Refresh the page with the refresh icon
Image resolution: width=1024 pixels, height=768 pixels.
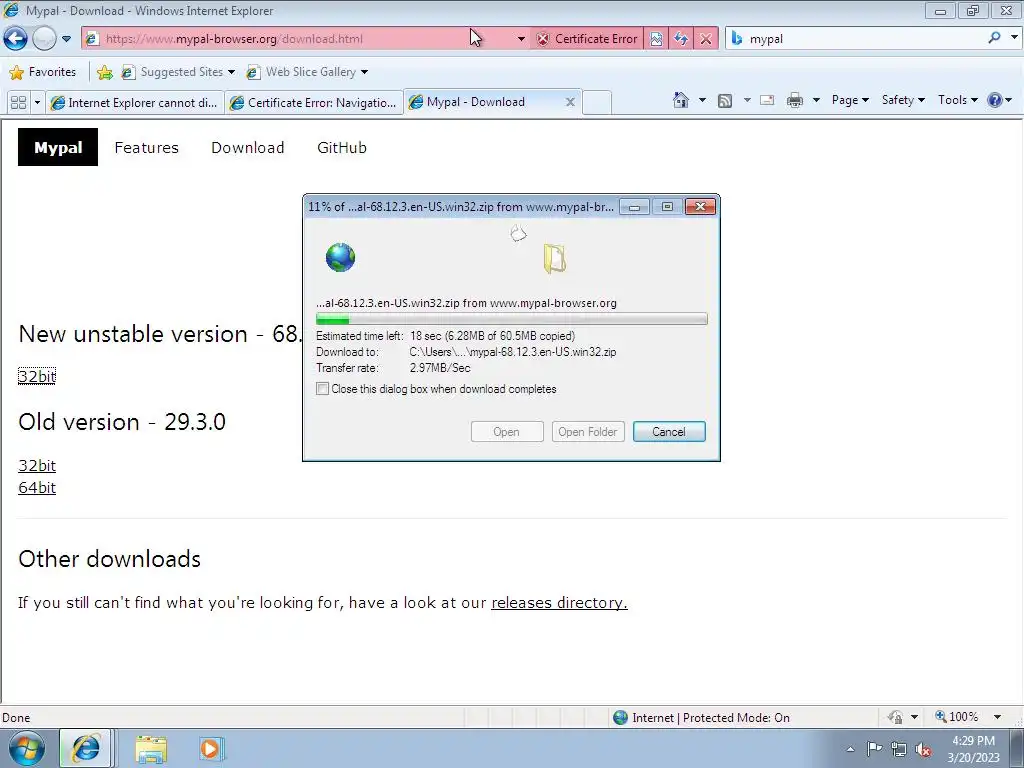coord(681,39)
